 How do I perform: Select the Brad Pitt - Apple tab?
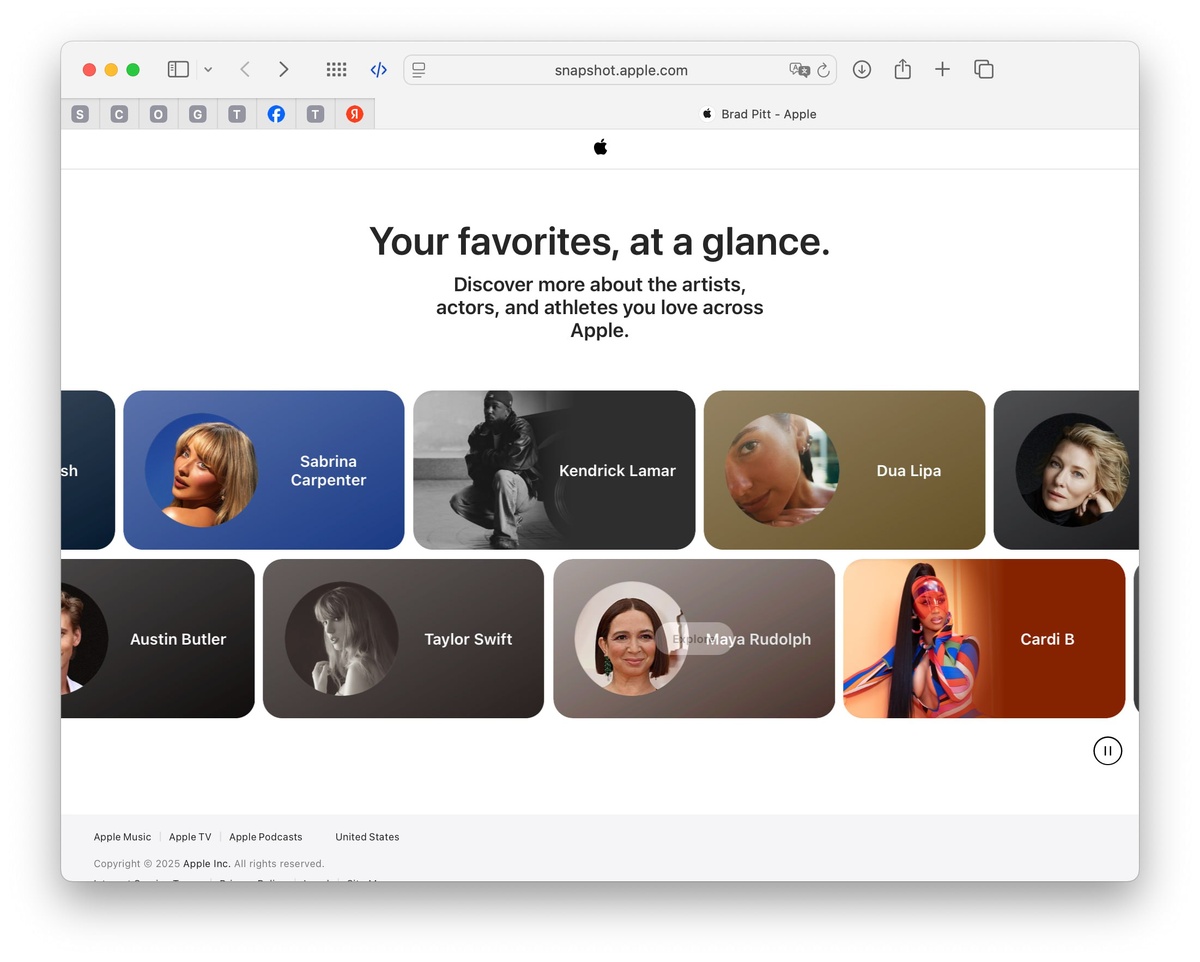click(758, 114)
